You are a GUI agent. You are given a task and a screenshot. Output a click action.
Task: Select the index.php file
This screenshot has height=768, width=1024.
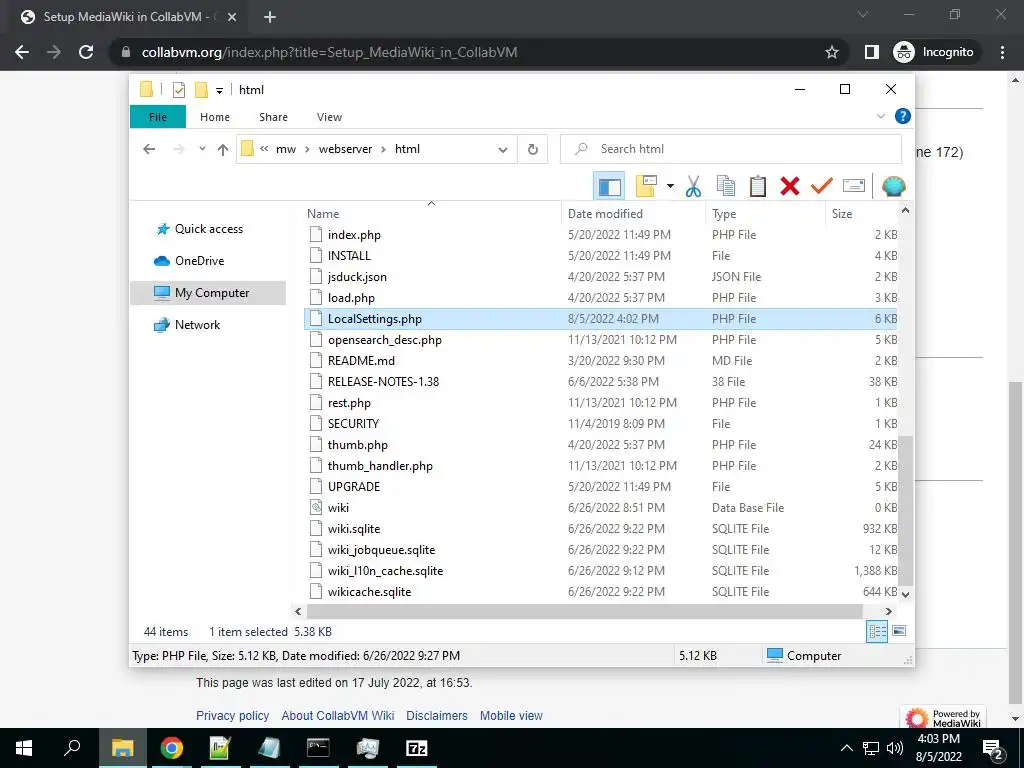pos(354,234)
